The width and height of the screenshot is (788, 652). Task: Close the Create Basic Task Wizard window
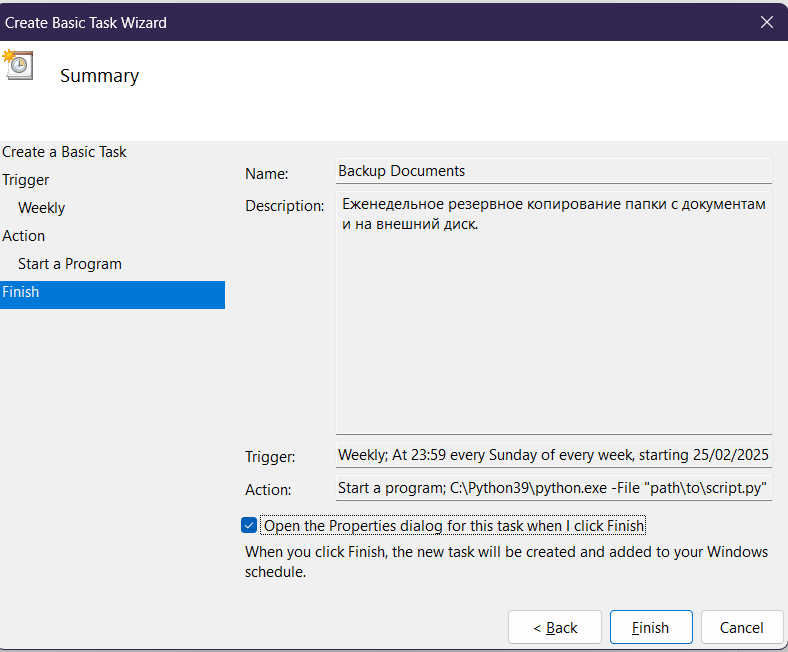[x=766, y=21]
